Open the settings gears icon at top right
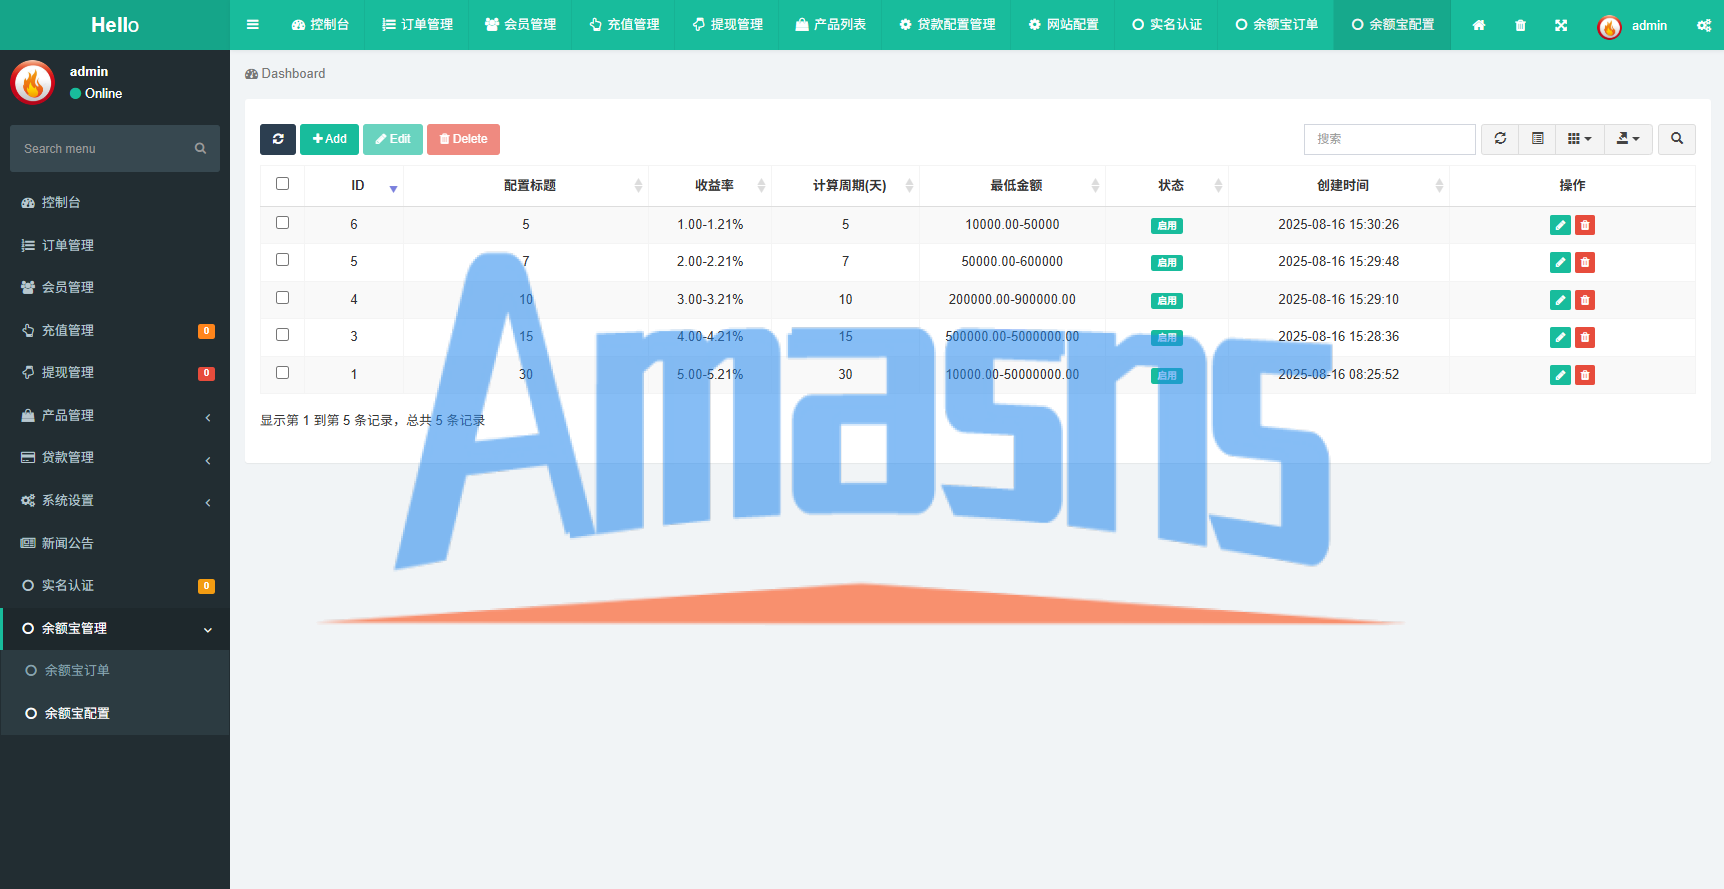This screenshot has height=889, width=1724. (x=1704, y=25)
